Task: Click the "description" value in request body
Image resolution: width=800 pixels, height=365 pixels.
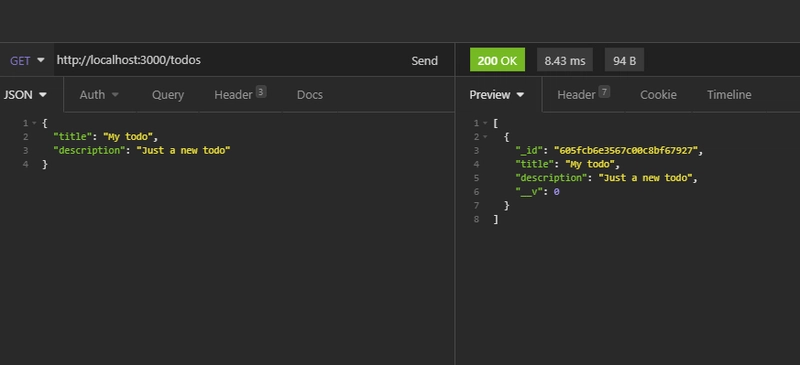Action: point(183,151)
